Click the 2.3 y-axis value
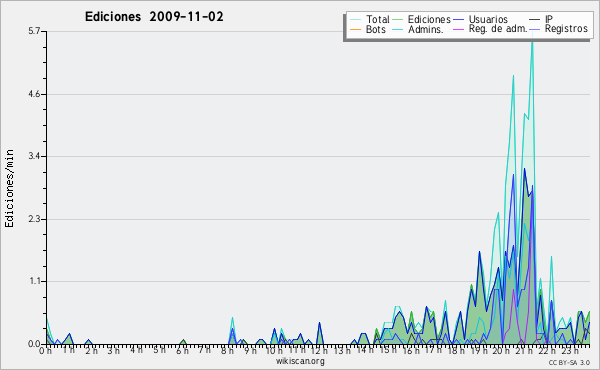Image resolution: width=600 pixels, height=370 pixels. (34, 219)
